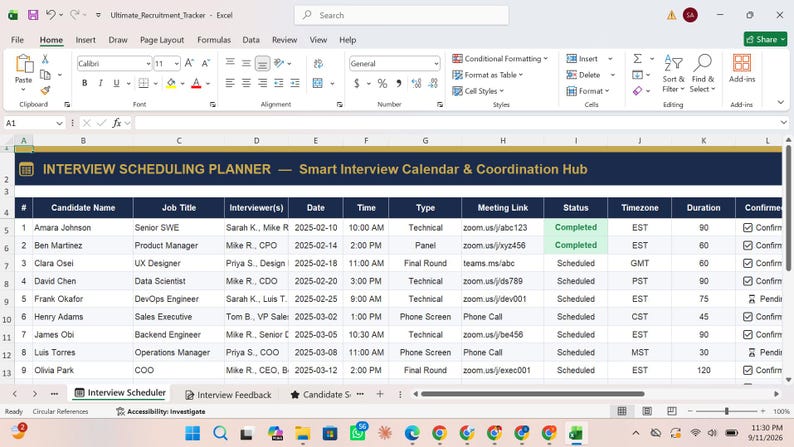Decrease font size
Viewport: 794px width, 447px height.
coord(205,63)
